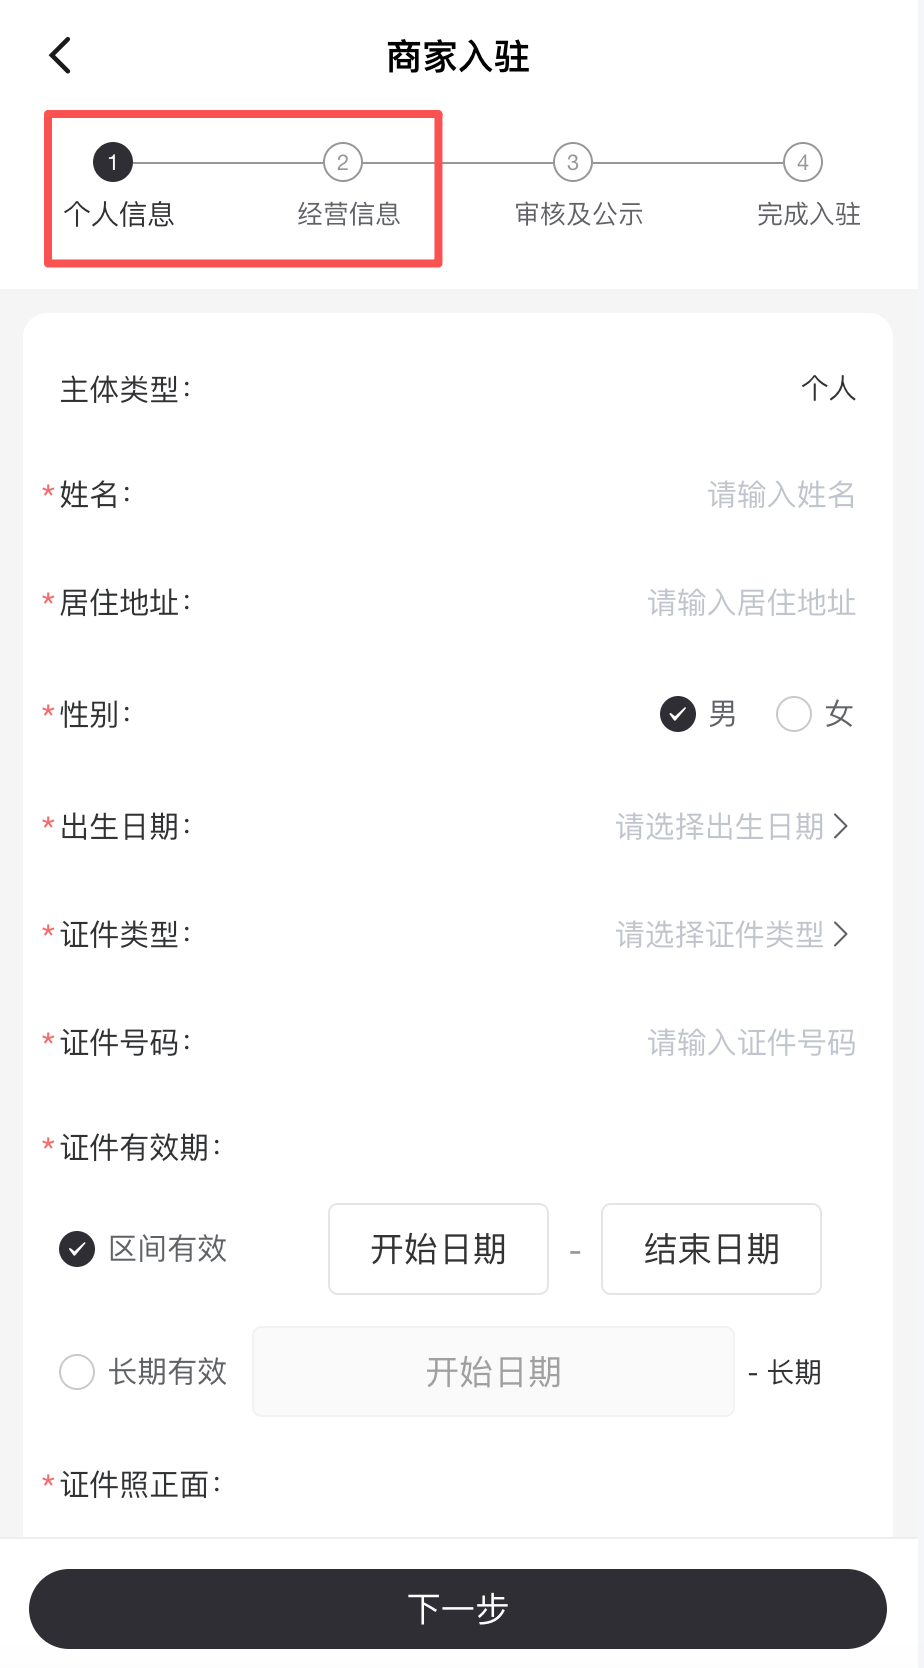This screenshot has width=924, height=1668.
Task: Click step 1 circle for 个人信息
Action: coord(113,162)
